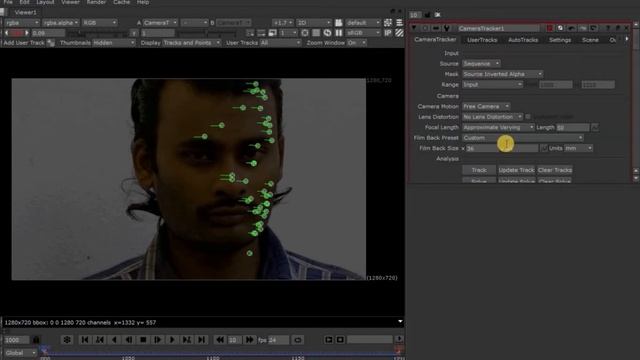
Task: Stop viewer playback
Action: (x=143, y=340)
